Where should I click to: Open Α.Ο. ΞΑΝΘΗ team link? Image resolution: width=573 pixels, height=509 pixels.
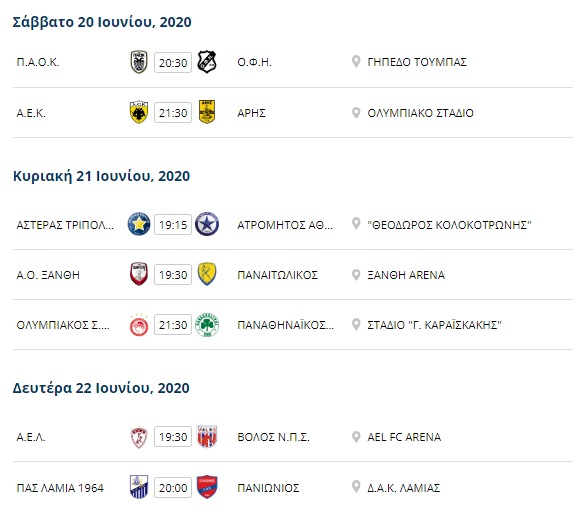click(x=48, y=275)
